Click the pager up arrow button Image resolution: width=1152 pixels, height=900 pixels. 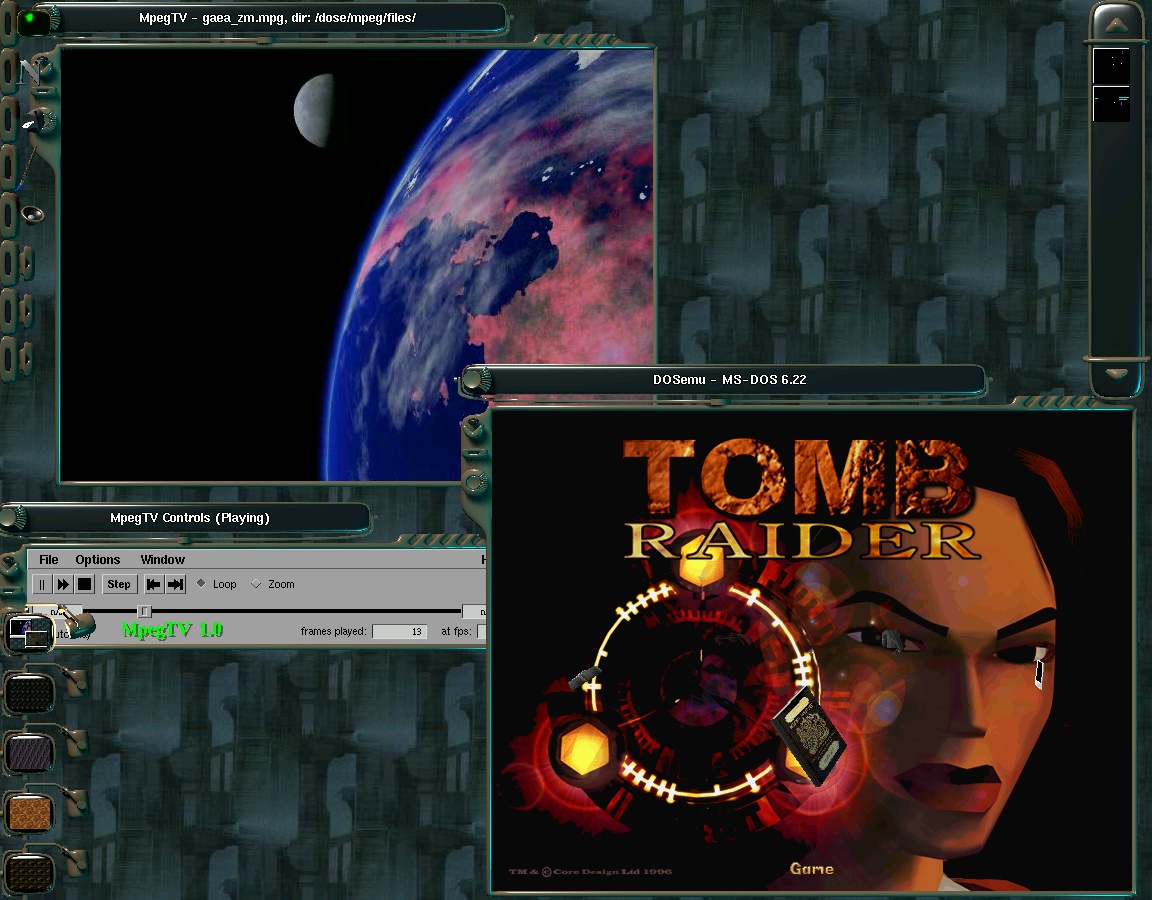coord(1117,25)
